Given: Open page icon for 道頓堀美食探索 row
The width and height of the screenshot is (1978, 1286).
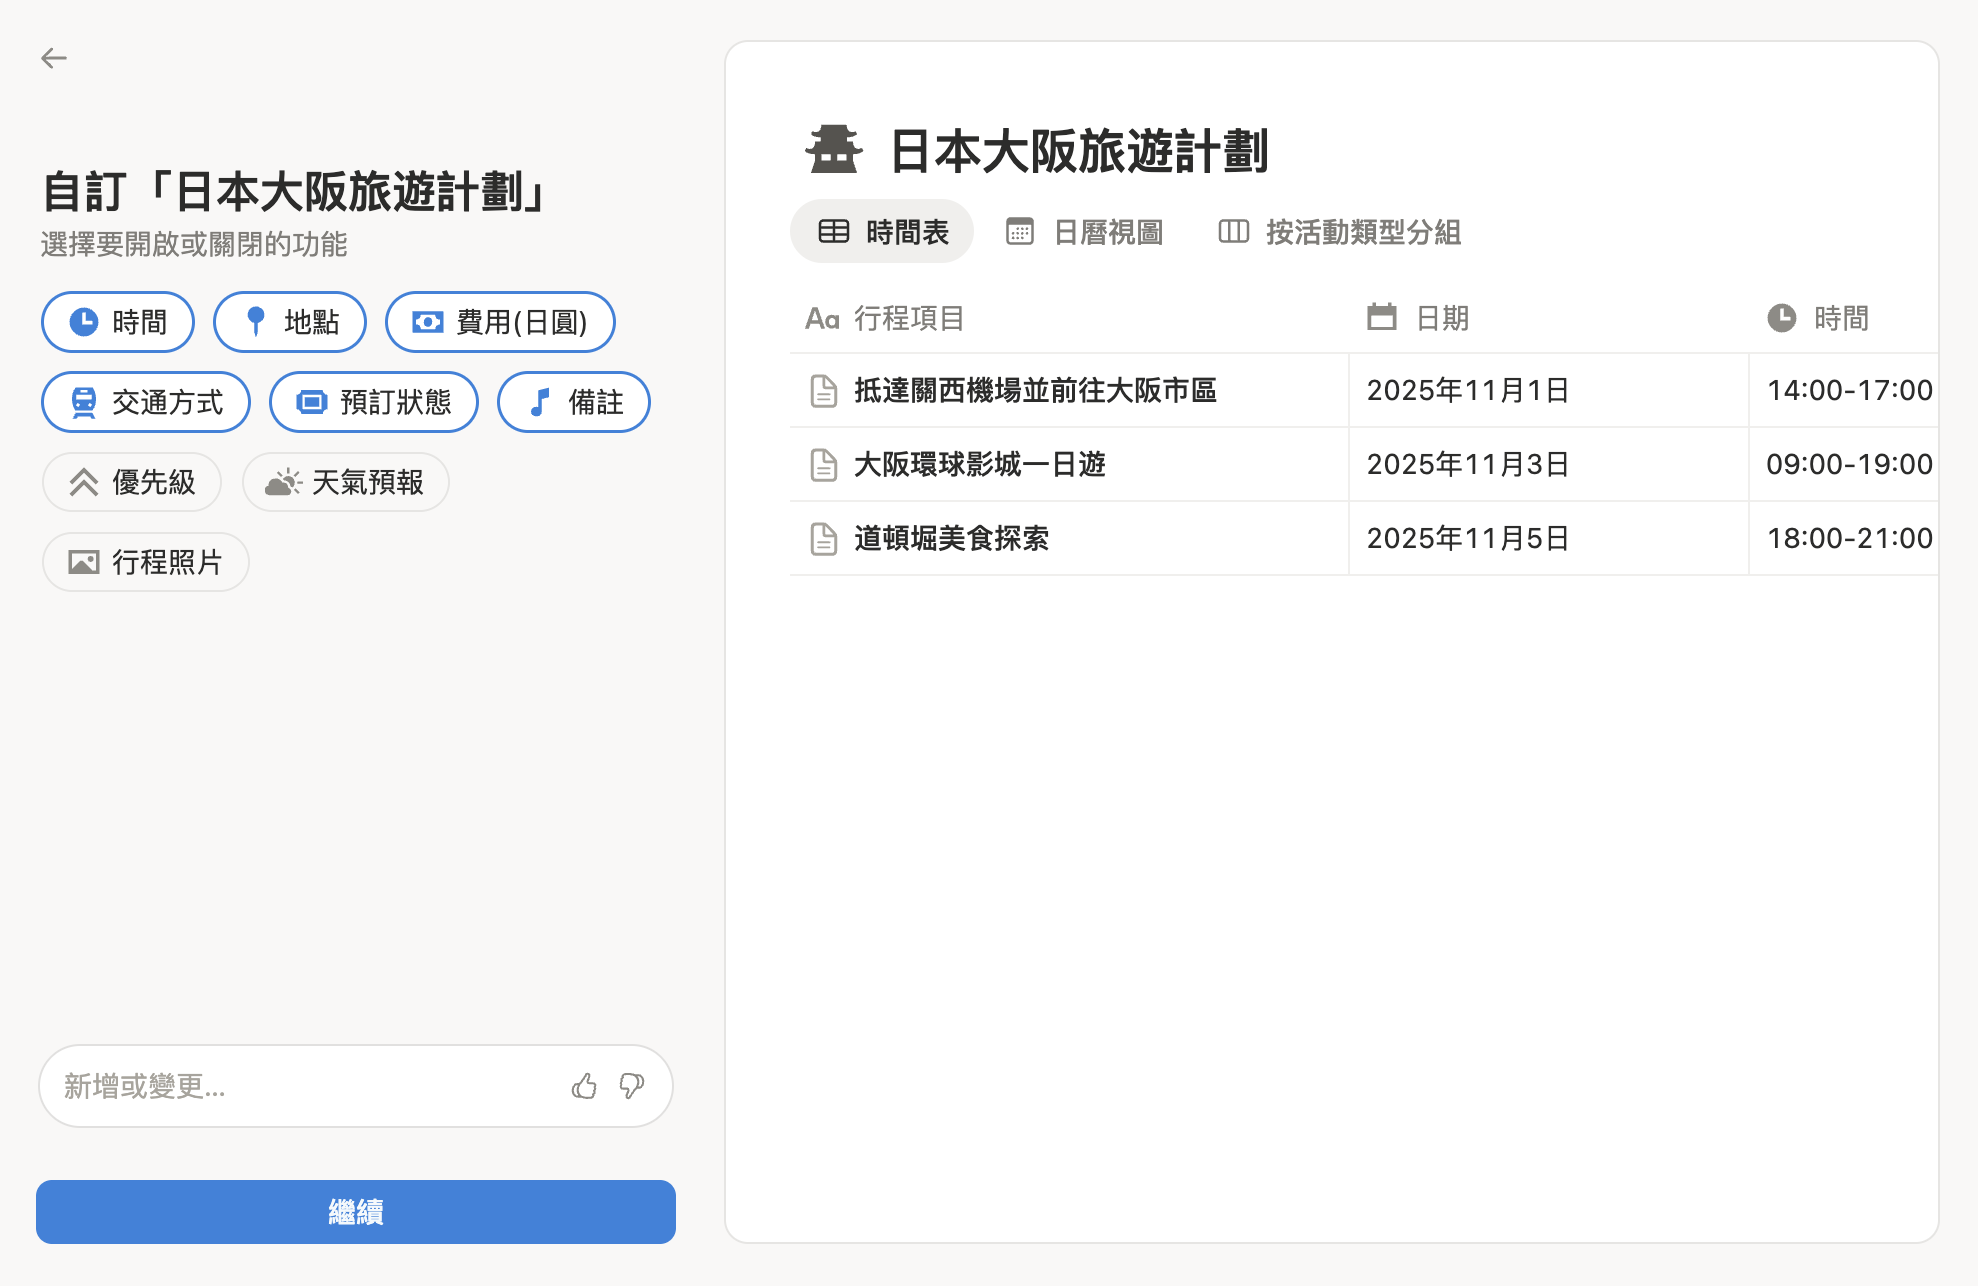Looking at the screenshot, I should [823, 538].
